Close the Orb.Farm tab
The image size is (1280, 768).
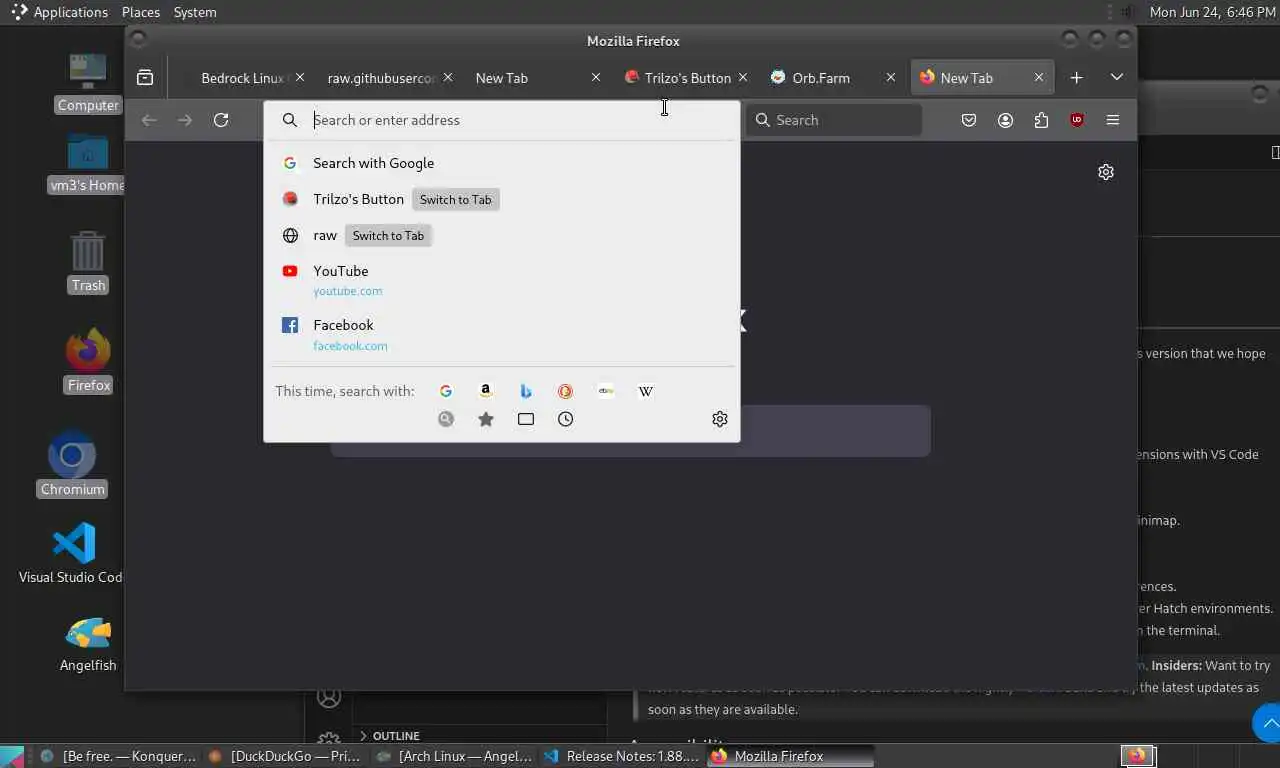click(891, 77)
